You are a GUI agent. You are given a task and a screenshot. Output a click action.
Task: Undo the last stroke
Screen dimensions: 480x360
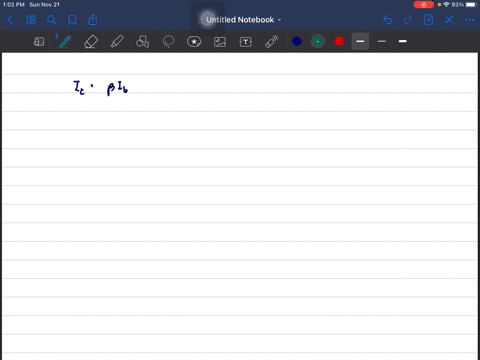[x=387, y=20]
